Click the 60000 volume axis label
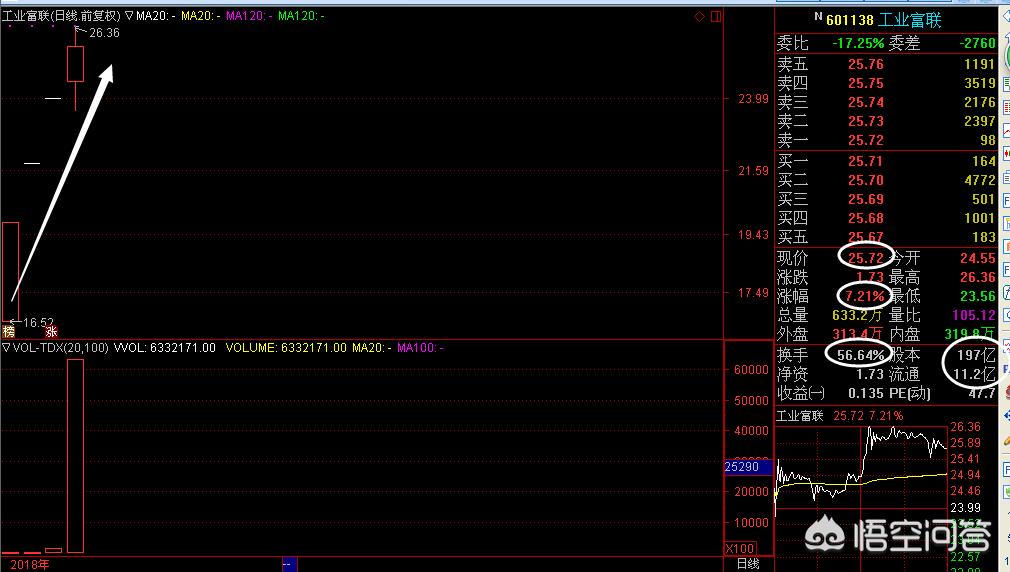The width and height of the screenshot is (1010, 572). [x=751, y=370]
